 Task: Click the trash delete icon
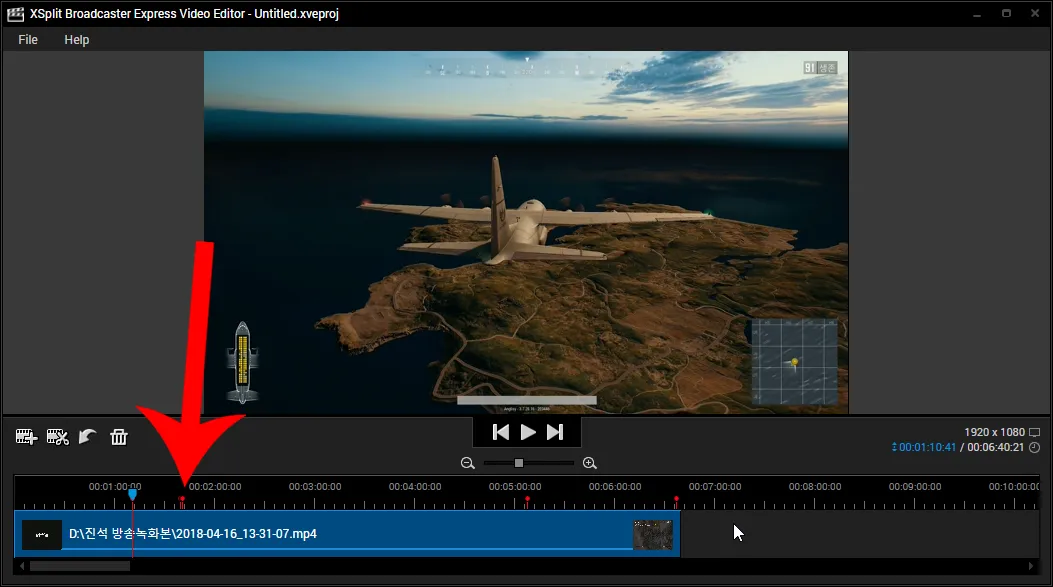point(119,437)
